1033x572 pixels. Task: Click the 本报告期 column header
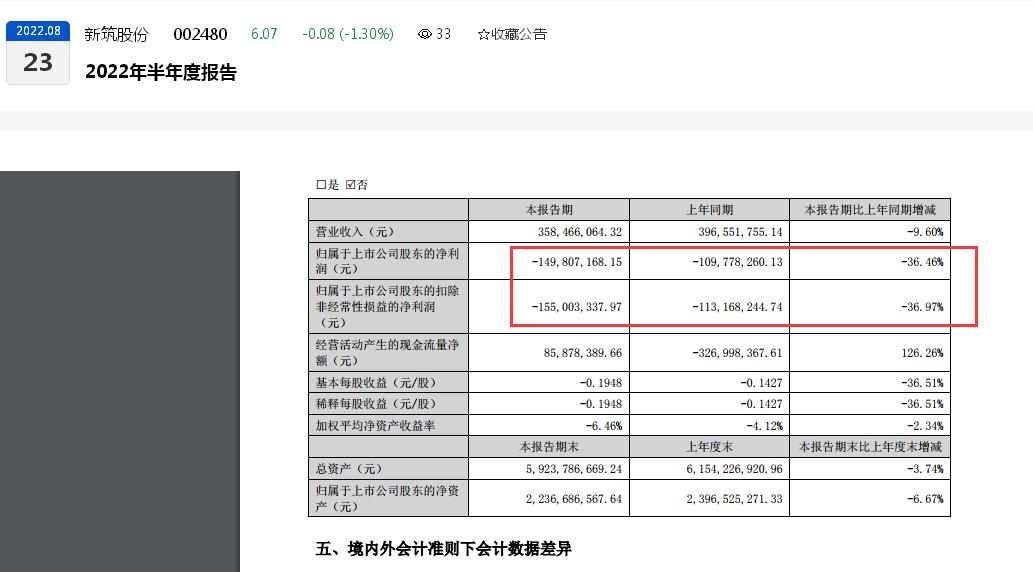point(549,210)
